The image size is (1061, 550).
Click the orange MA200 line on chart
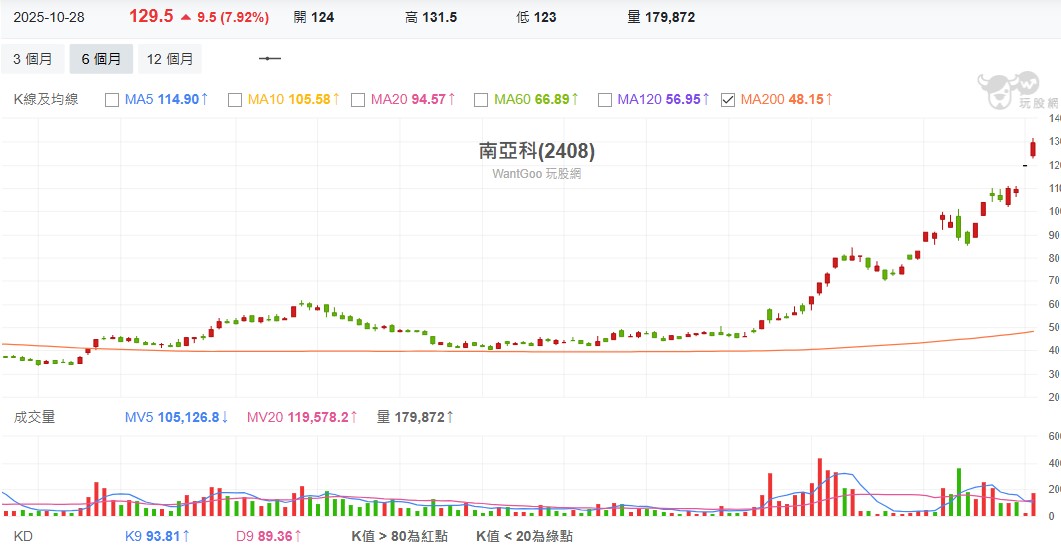(x=600, y=350)
